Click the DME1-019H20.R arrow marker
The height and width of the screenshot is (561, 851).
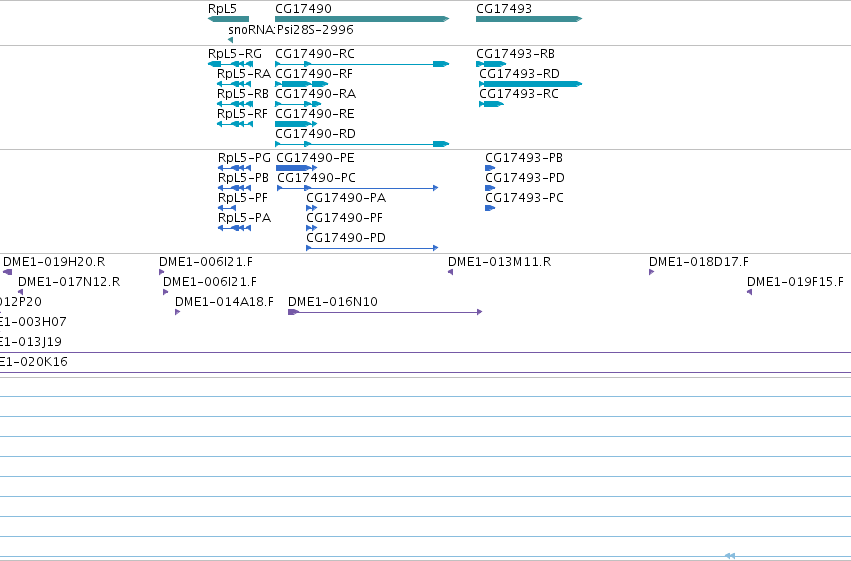pos(8,272)
